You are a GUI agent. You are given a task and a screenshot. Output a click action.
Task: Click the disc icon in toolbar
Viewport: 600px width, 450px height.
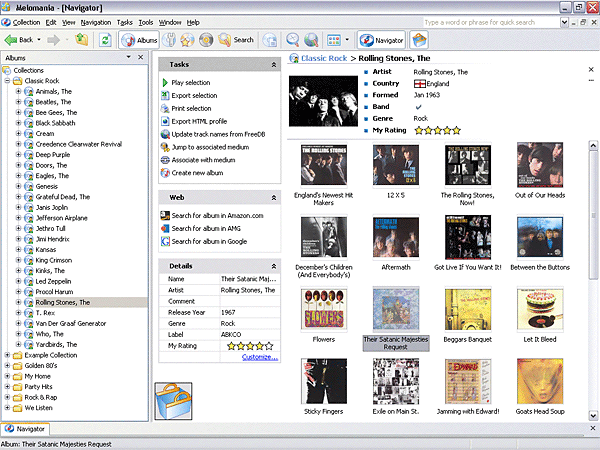206,40
